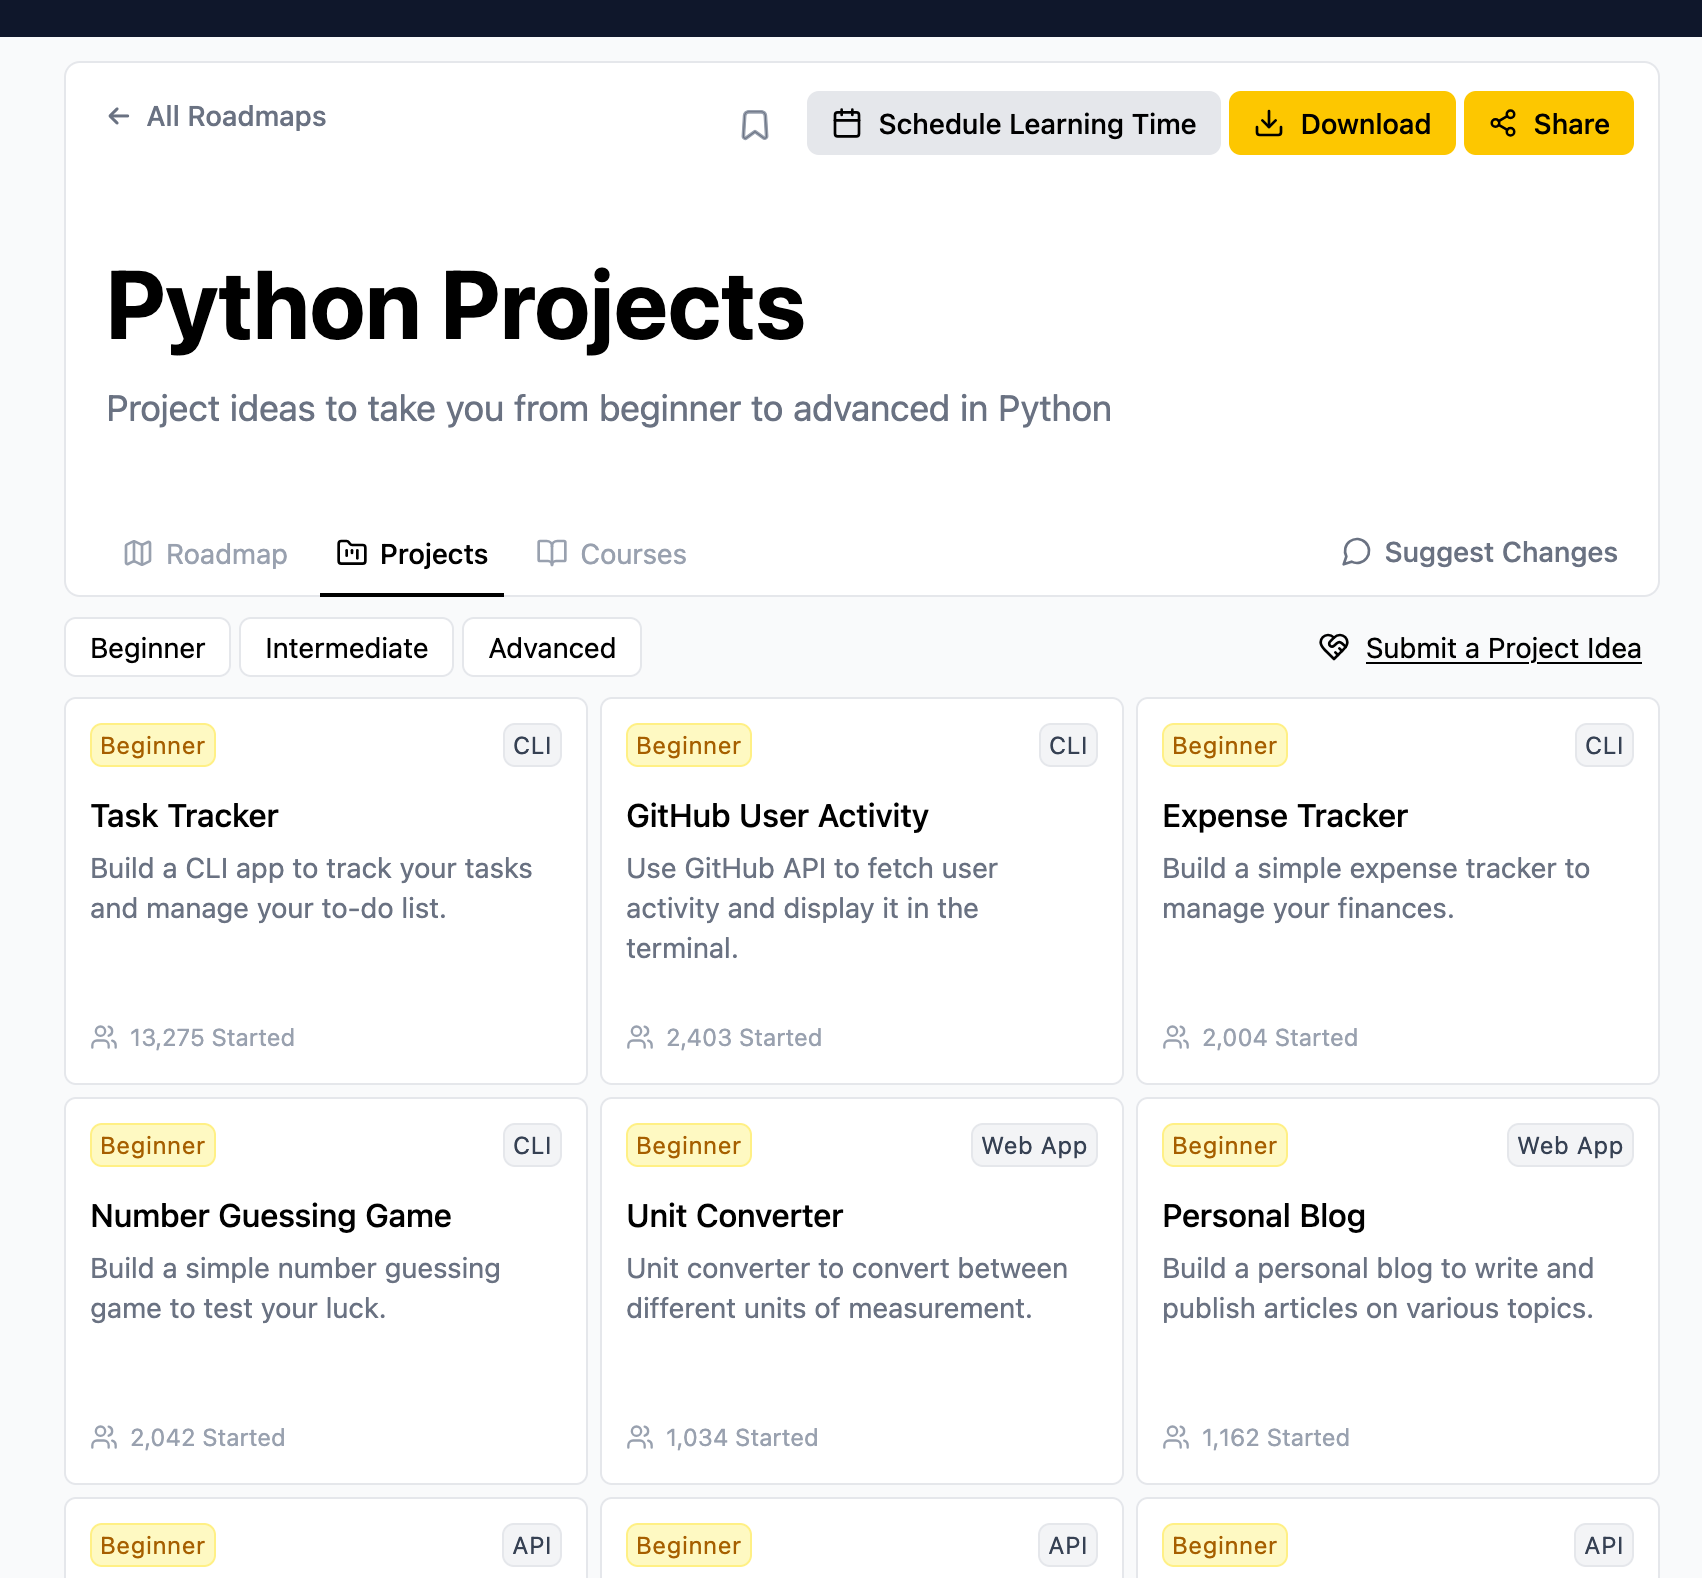Click the calendar icon in Schedule Learning Time
This screenshot has width=1702, height=1578.
point(847,124)
